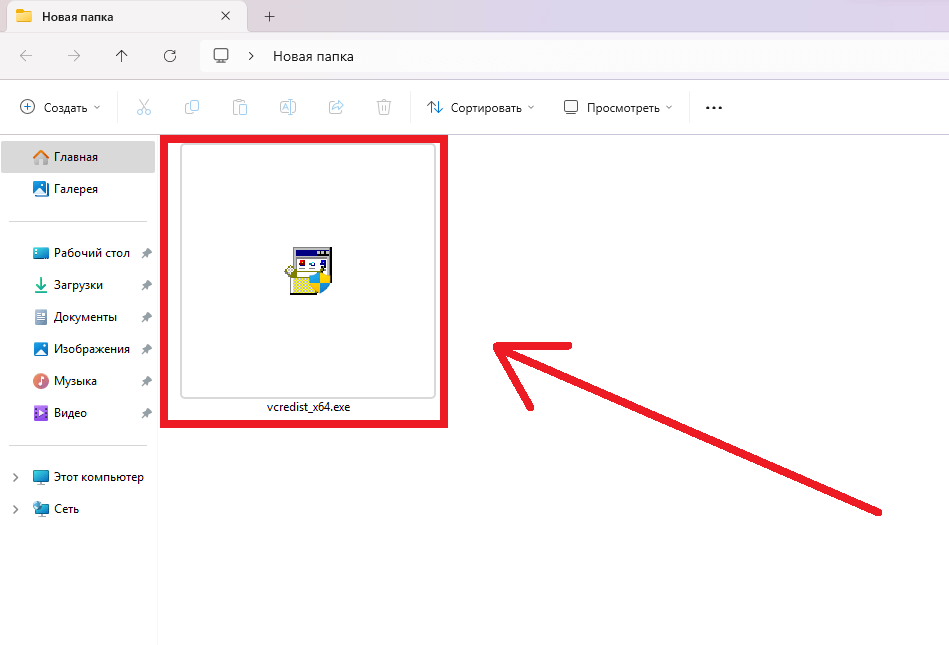Click the Share icon in toolbar
This screenshot has width=949, height=645.
tap(336, 108)
